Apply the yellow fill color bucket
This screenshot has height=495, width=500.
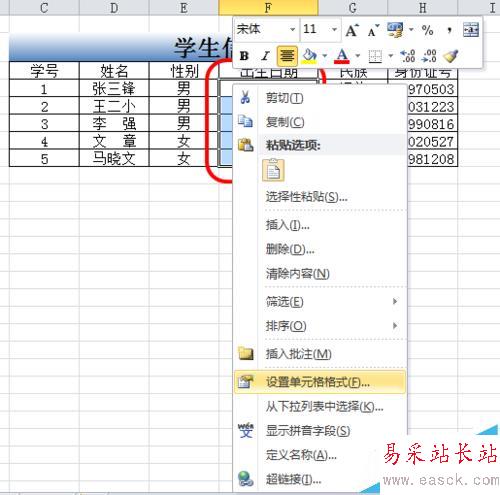(x=309, y=56)
